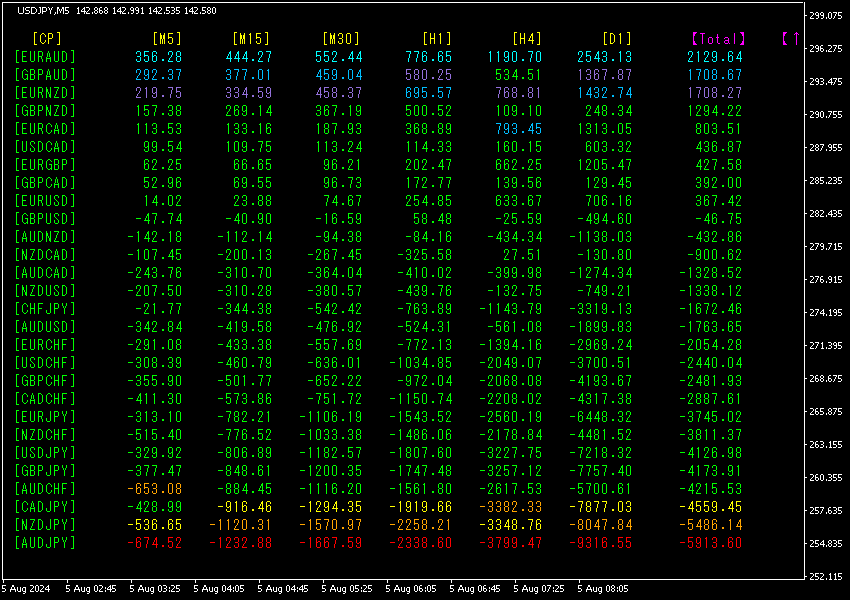Viewport: 850px width, 600px height.
Task: Click the [H1] column header
Action: (437, 38)
